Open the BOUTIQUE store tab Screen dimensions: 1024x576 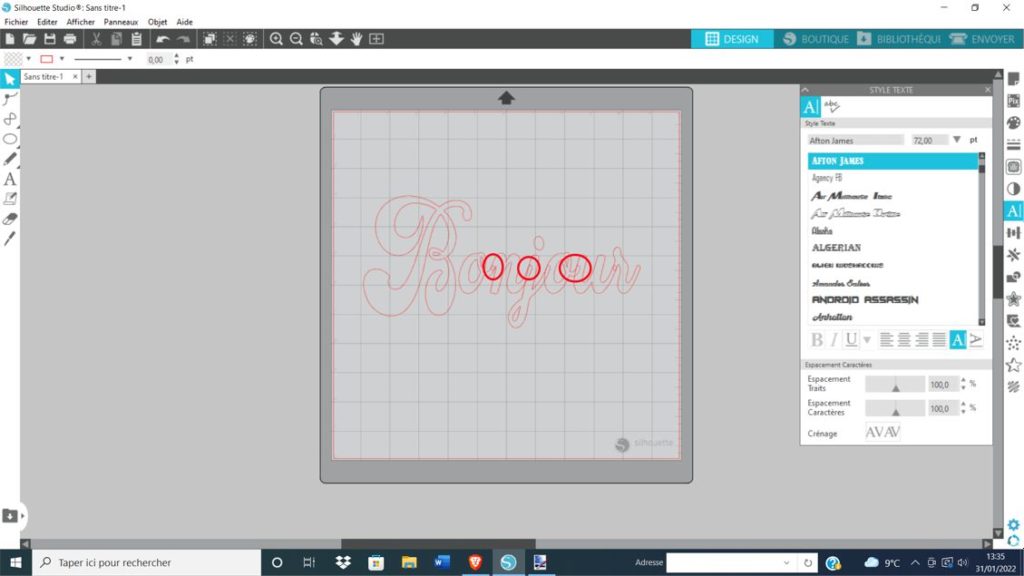point(816,39)
